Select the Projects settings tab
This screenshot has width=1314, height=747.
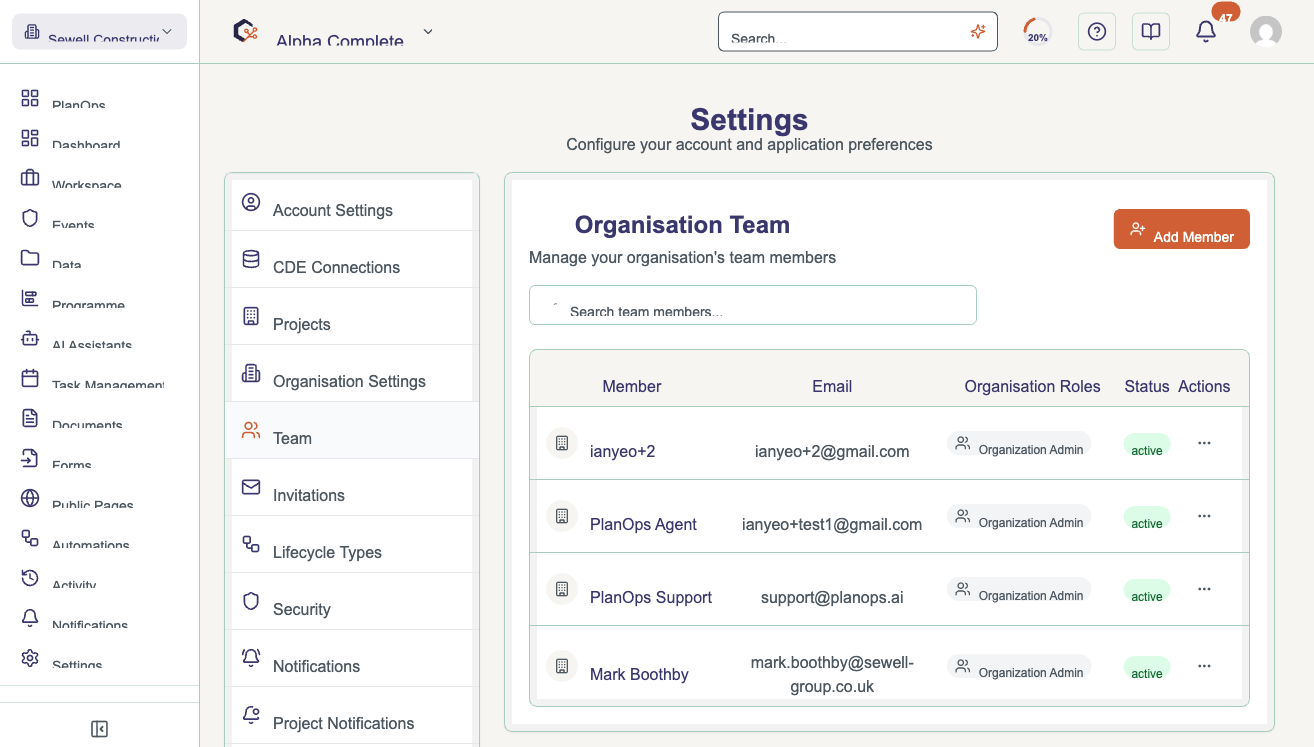352,317
